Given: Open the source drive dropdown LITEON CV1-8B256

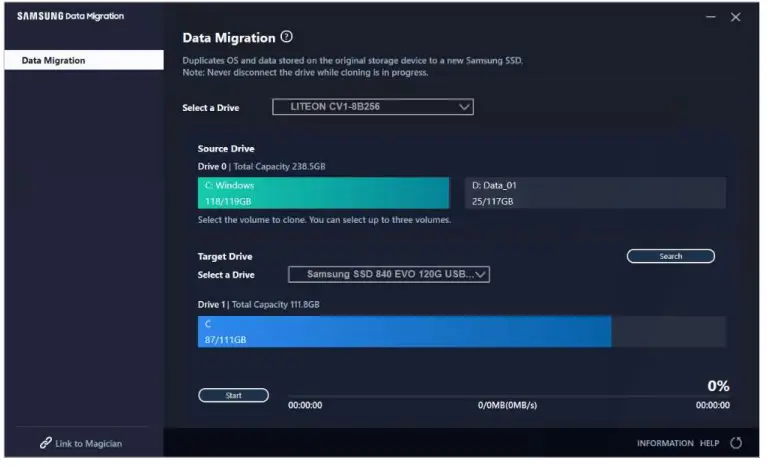Looking at the screenshot, I should 373,107.
